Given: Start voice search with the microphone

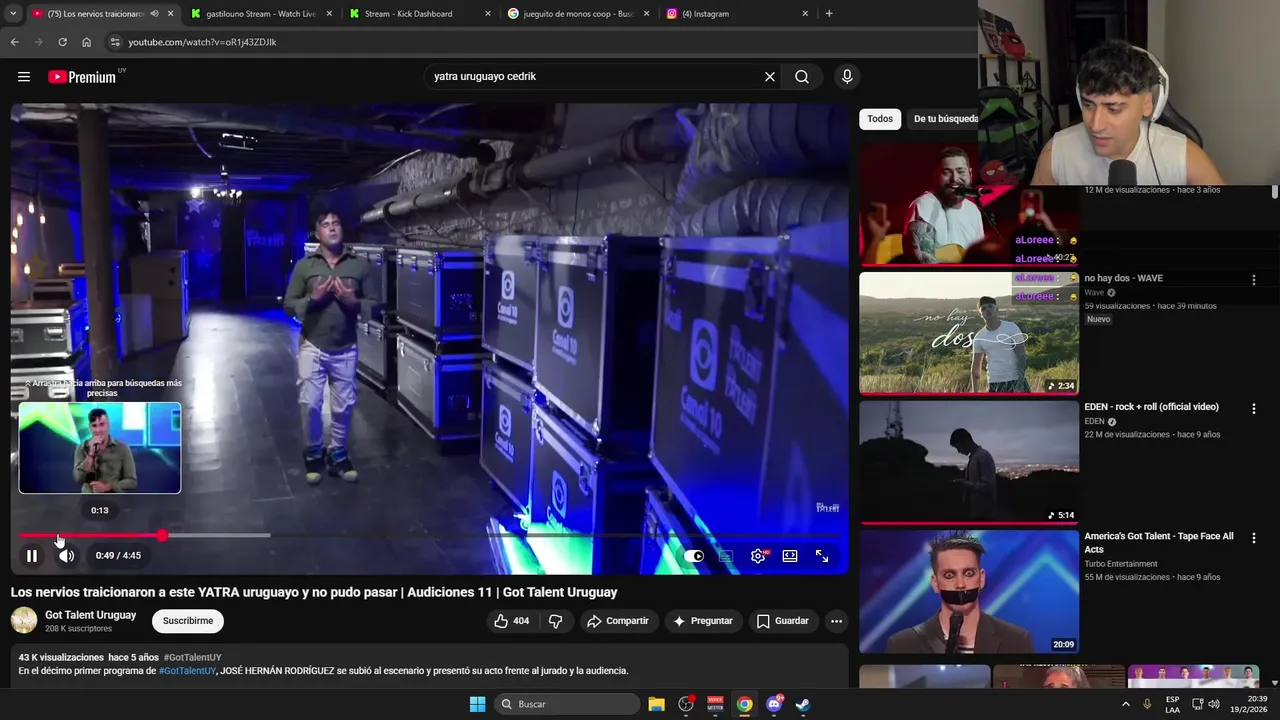Looking at the screenshot, I should point(847,77).
